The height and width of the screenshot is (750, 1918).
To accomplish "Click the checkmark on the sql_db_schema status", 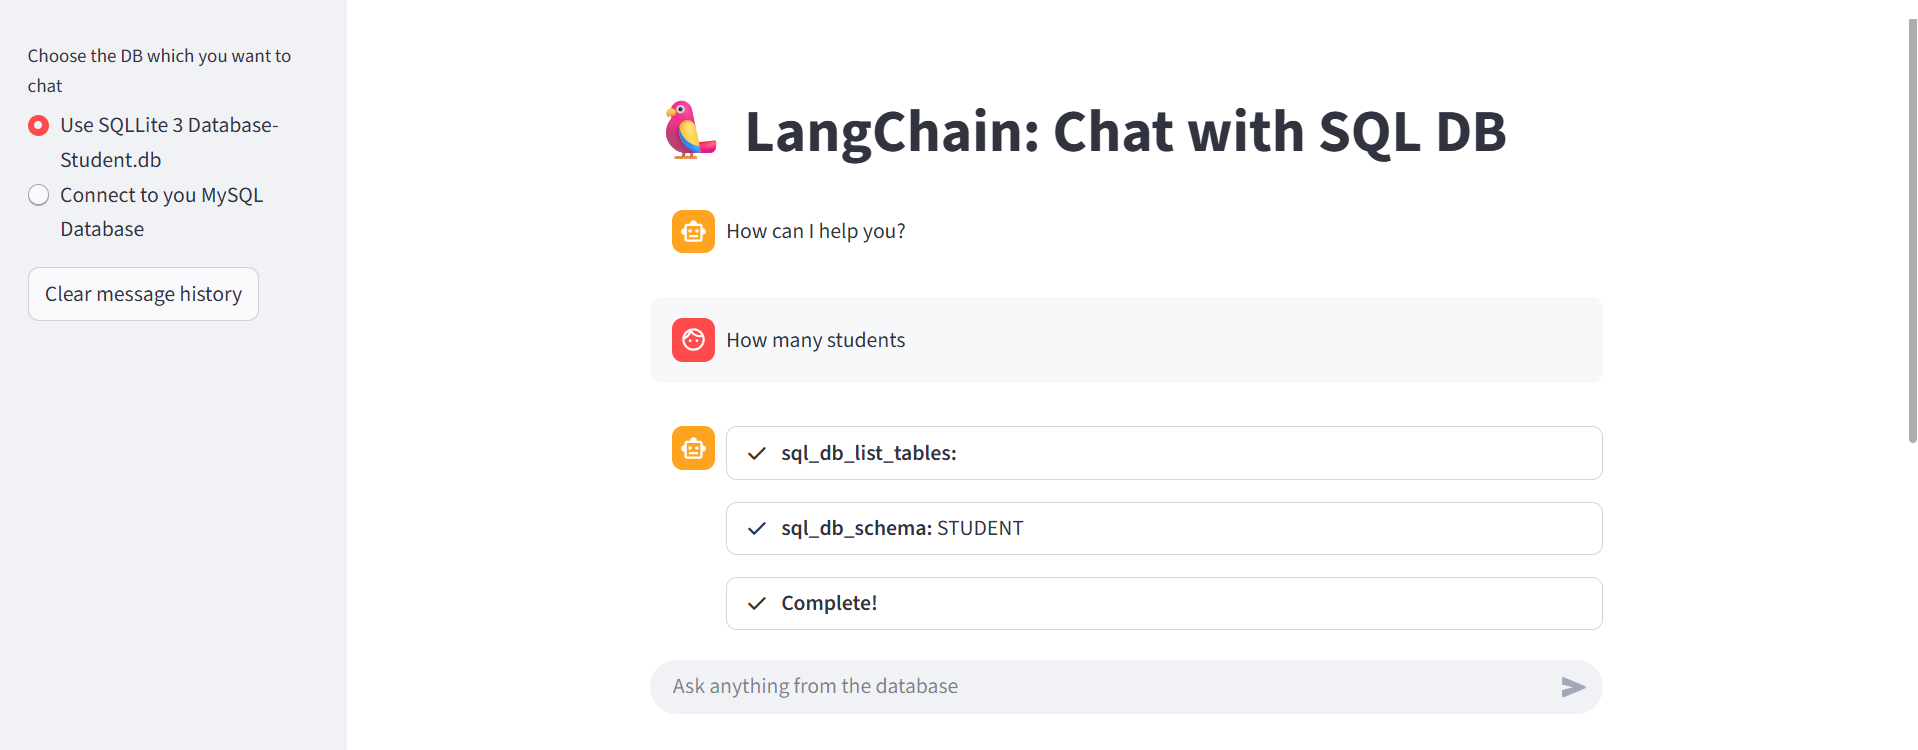I will (x=756, y=528).
